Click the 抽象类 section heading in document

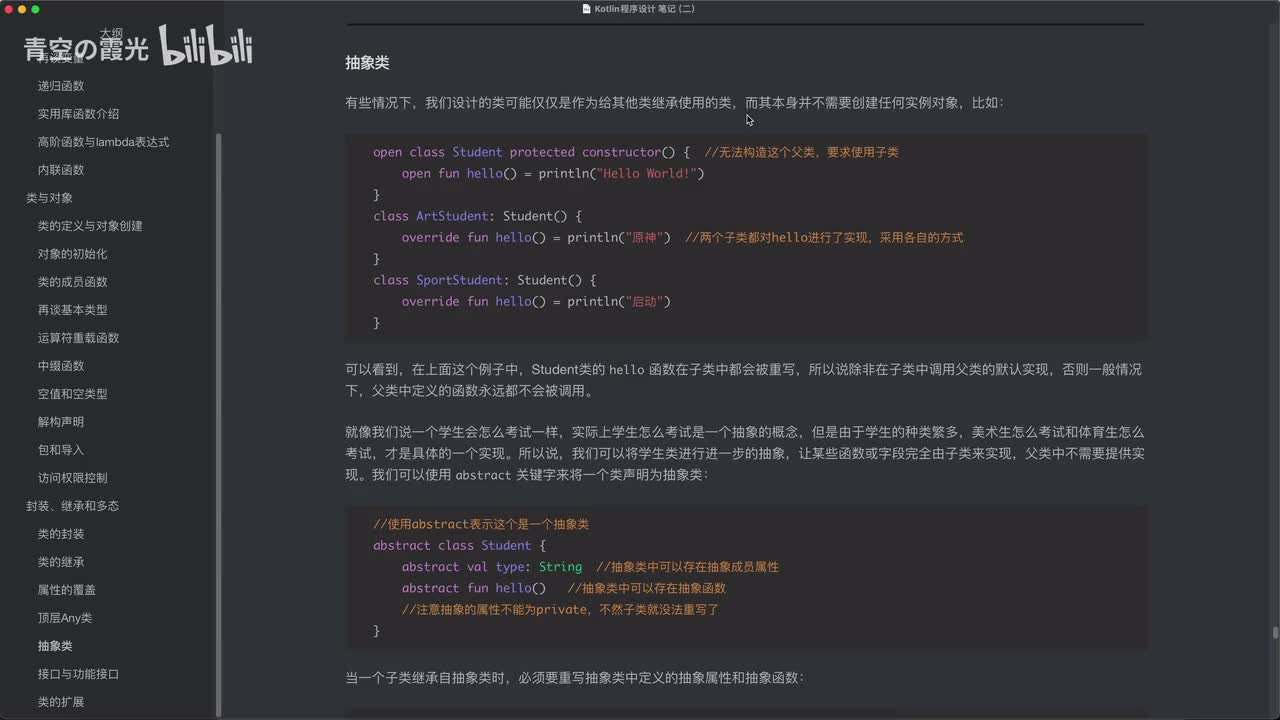tap(367, 63)
